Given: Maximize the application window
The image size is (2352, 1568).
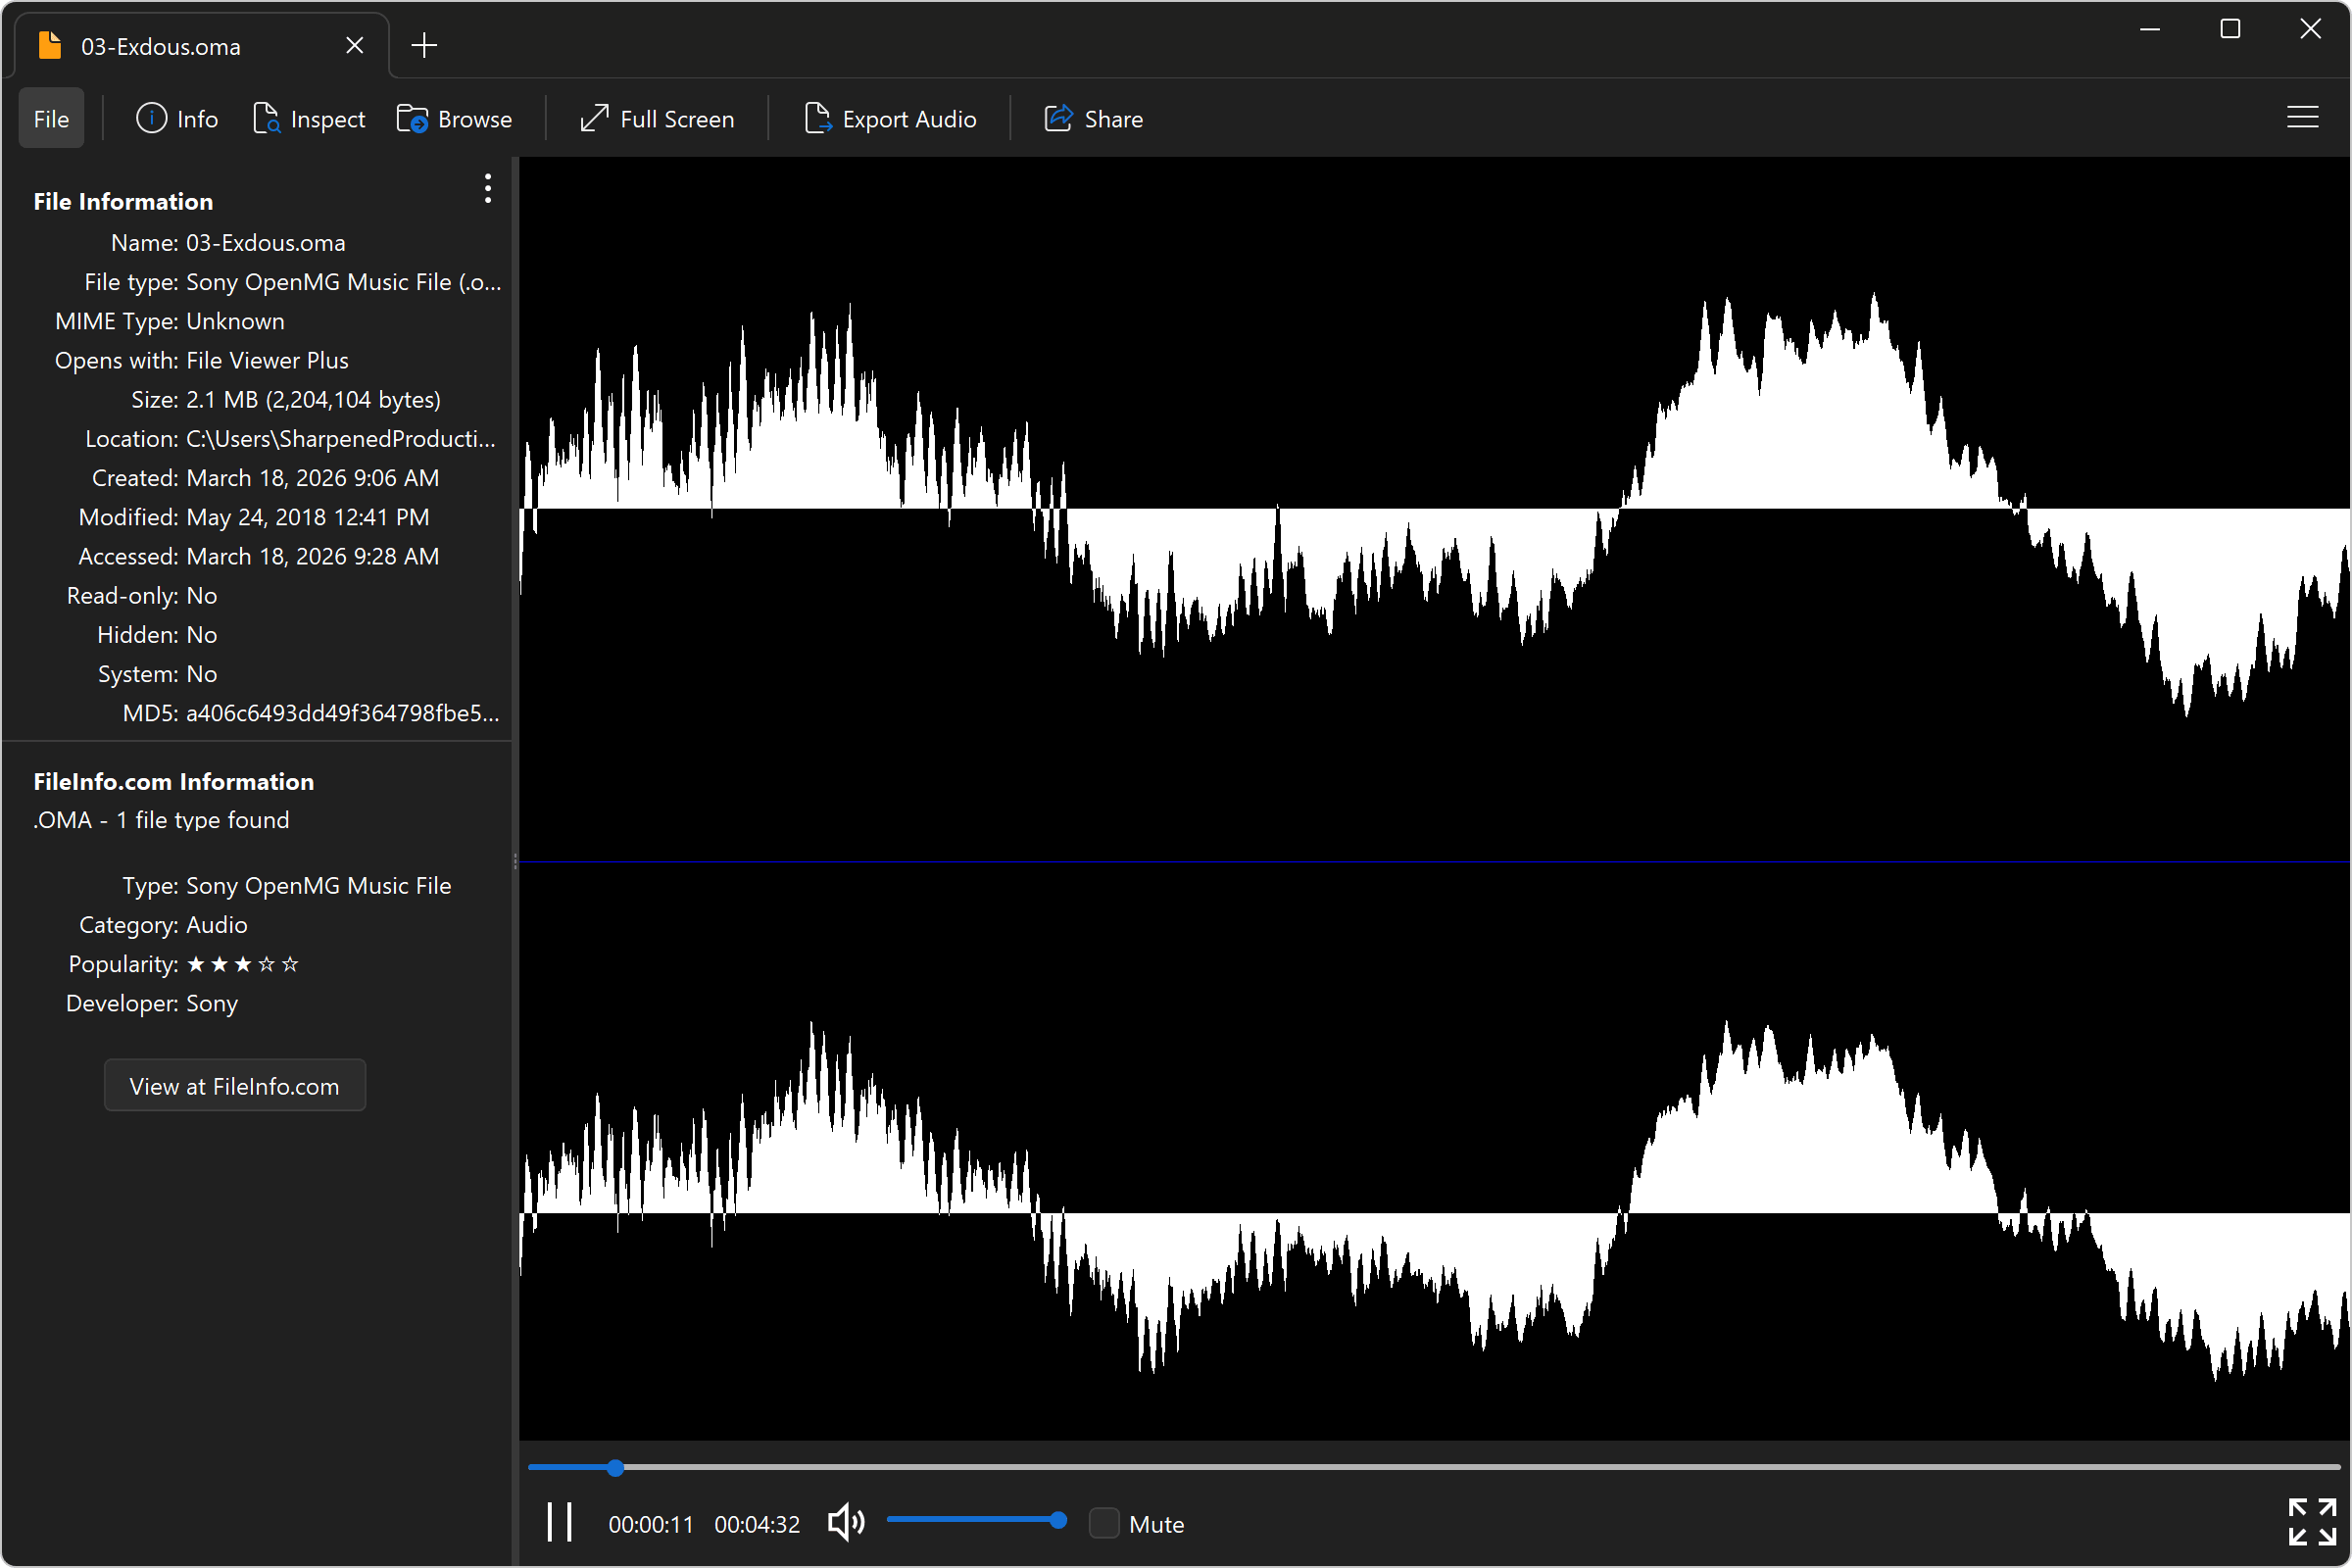Looking at the screenshot, I should pyautogui.click(x=2230, y=29).
